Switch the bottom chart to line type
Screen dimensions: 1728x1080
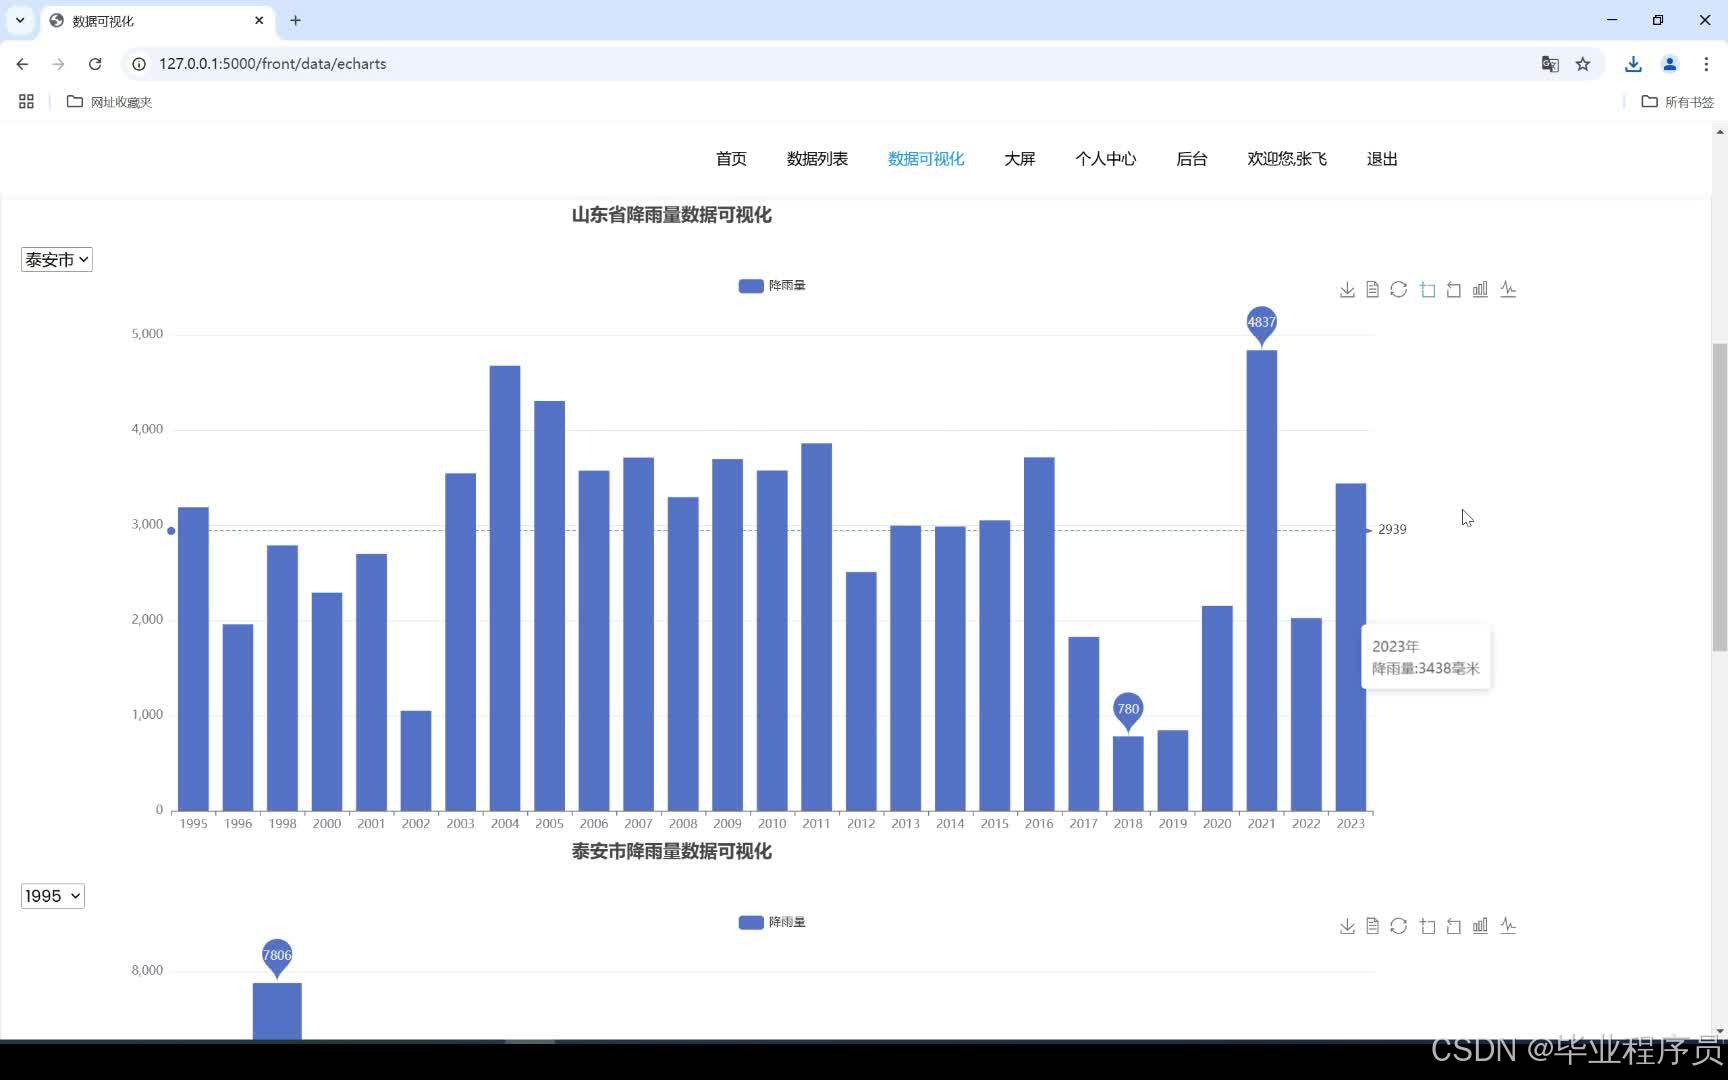click(x=1508, y=926)
